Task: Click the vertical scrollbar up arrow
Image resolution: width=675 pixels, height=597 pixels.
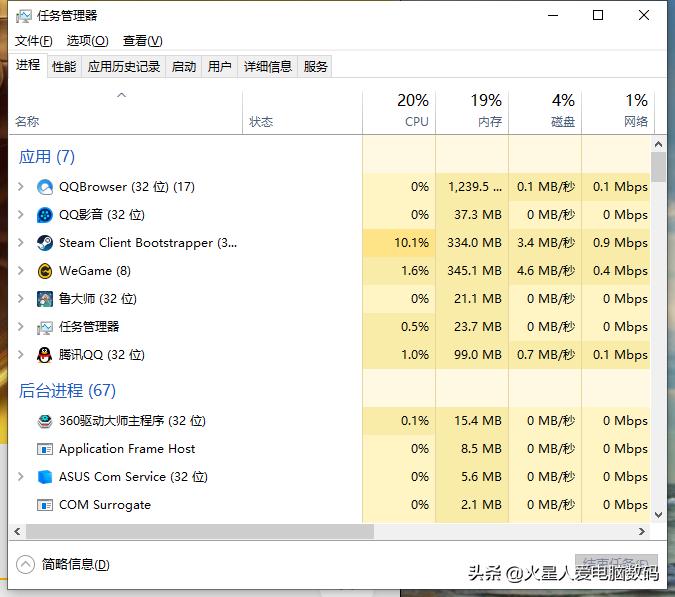Action: coord(658,144)
